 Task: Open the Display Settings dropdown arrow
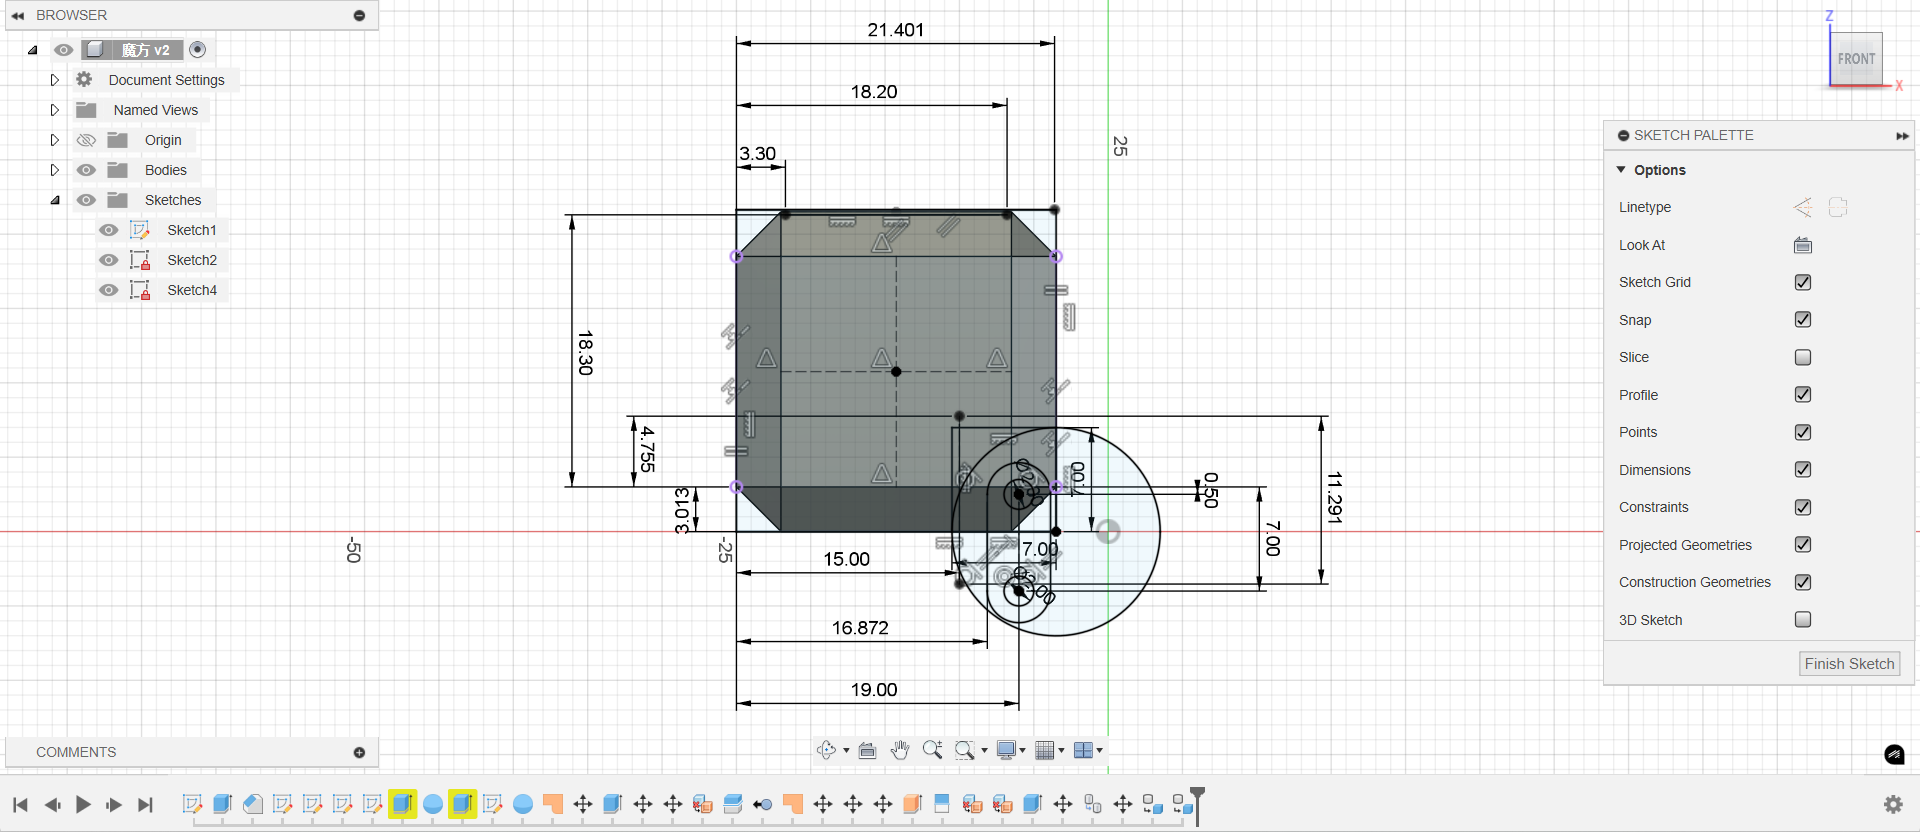pyautogui.click(x=1022, y=750)
